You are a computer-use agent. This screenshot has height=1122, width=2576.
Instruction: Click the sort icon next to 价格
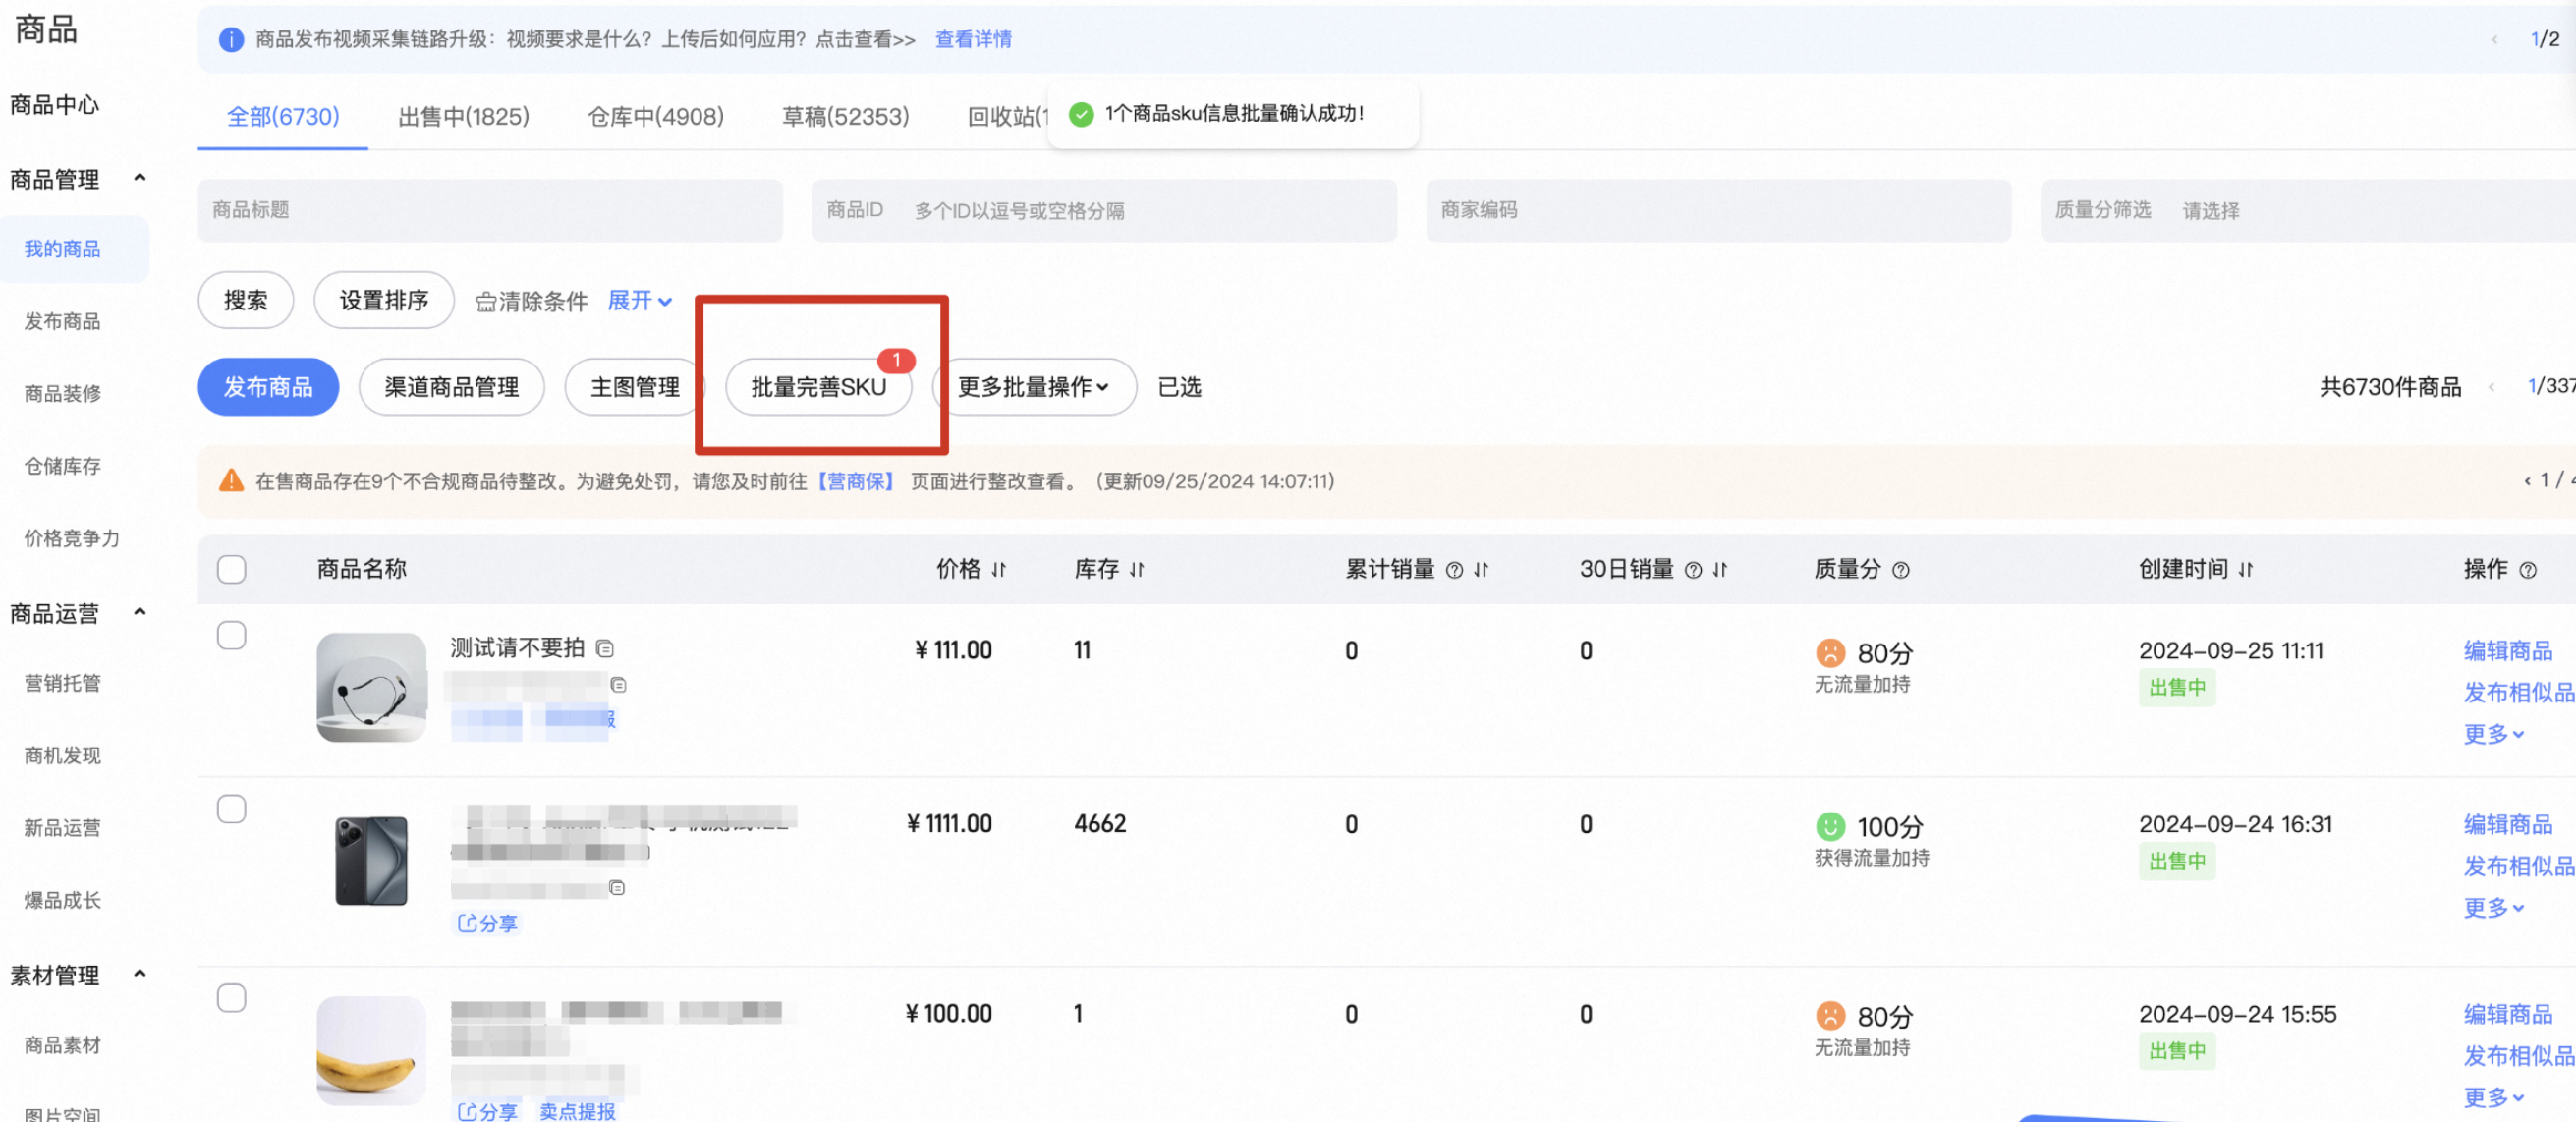click(998, 569)
